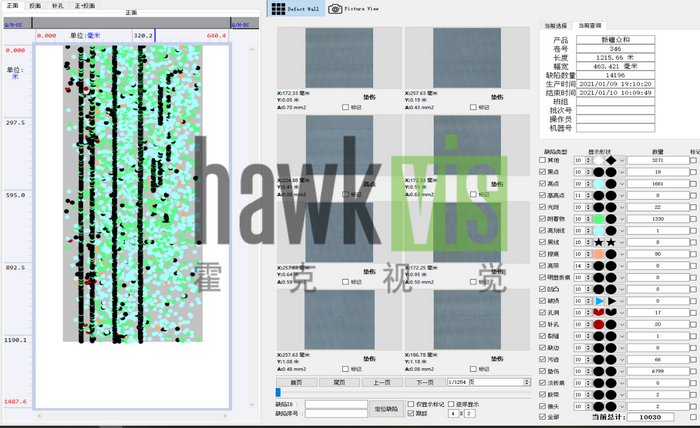
Task: Click 定位缺陷 locate defect button
Action: pyautogui.click(x=386, y=409)
